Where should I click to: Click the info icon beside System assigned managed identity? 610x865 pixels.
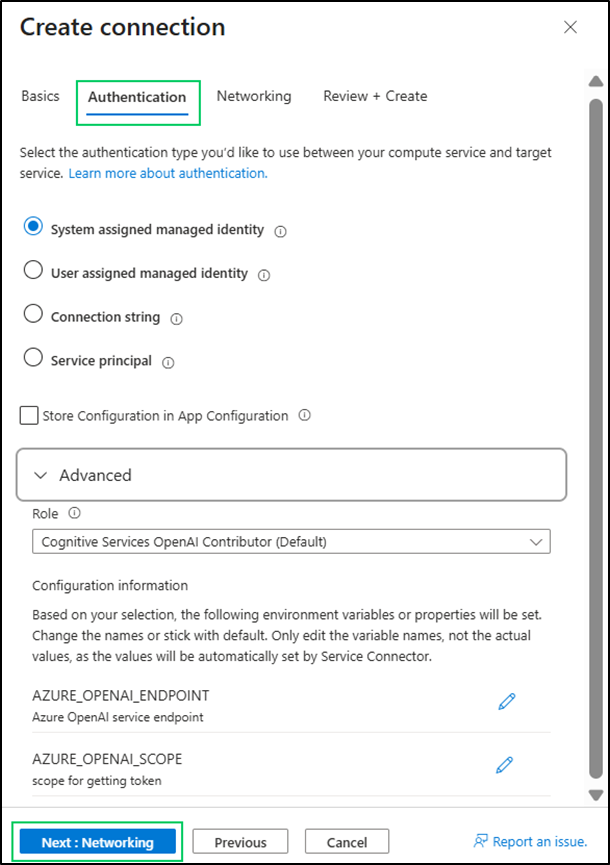(281, 231)
